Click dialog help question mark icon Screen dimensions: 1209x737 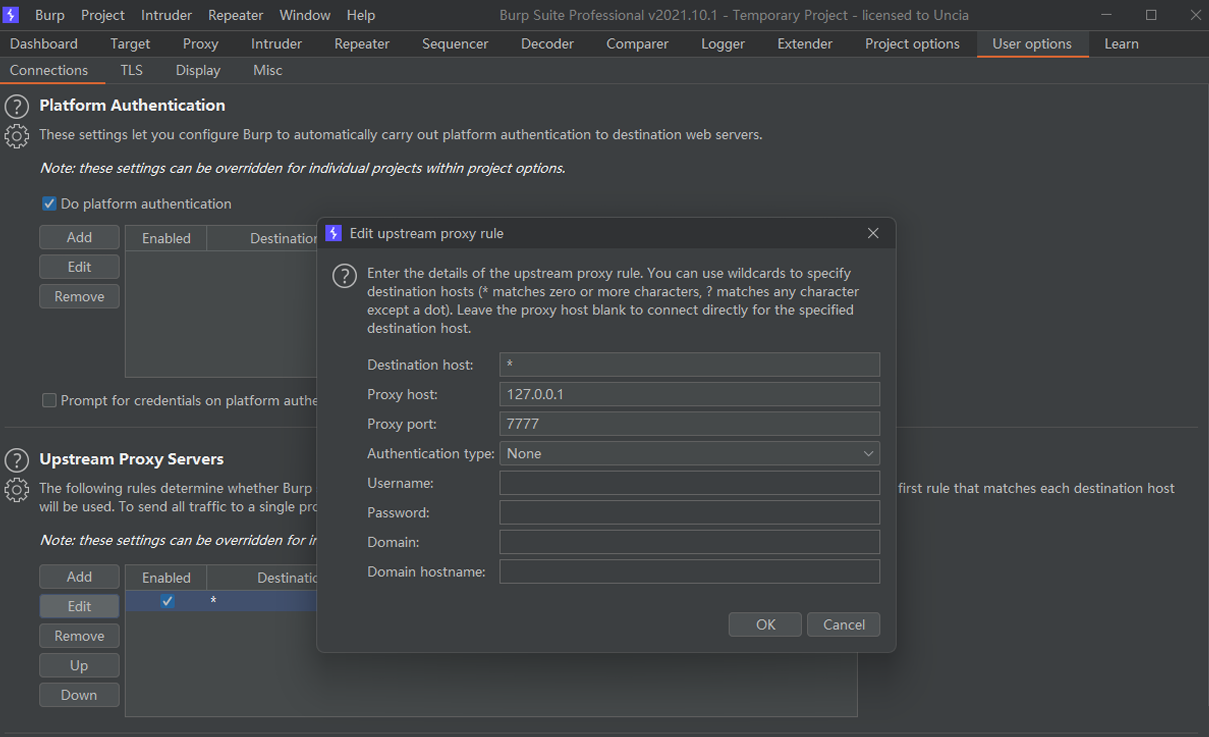pos(344,276)
